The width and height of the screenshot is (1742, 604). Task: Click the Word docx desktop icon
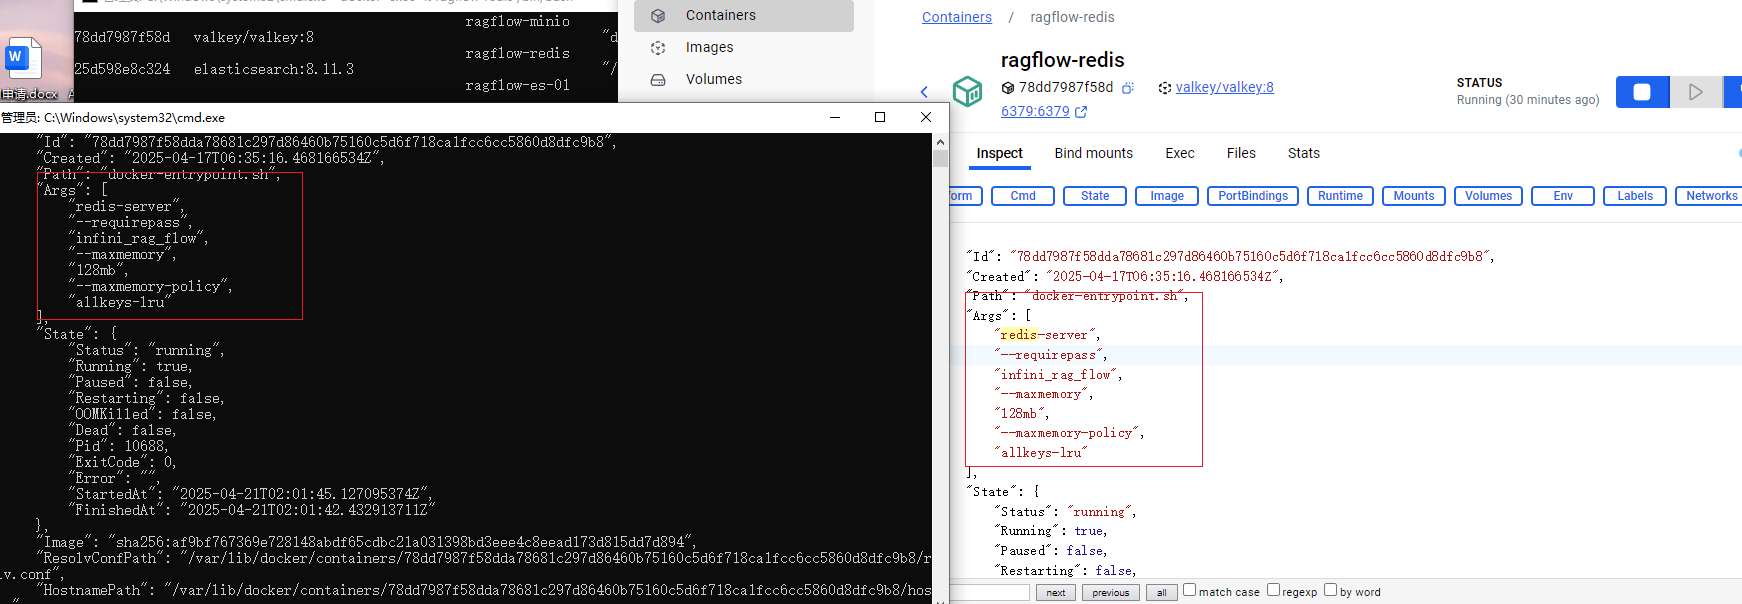click(23, 58)
